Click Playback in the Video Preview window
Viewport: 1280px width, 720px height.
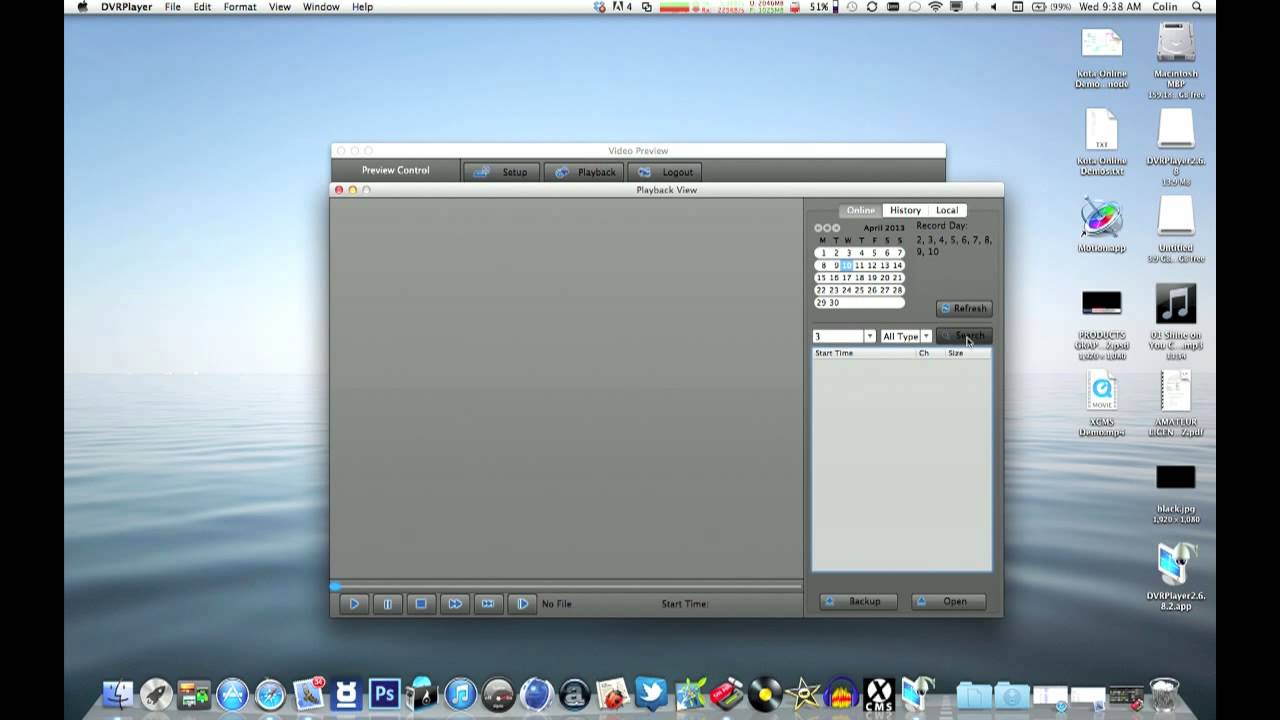click(585, 172)
